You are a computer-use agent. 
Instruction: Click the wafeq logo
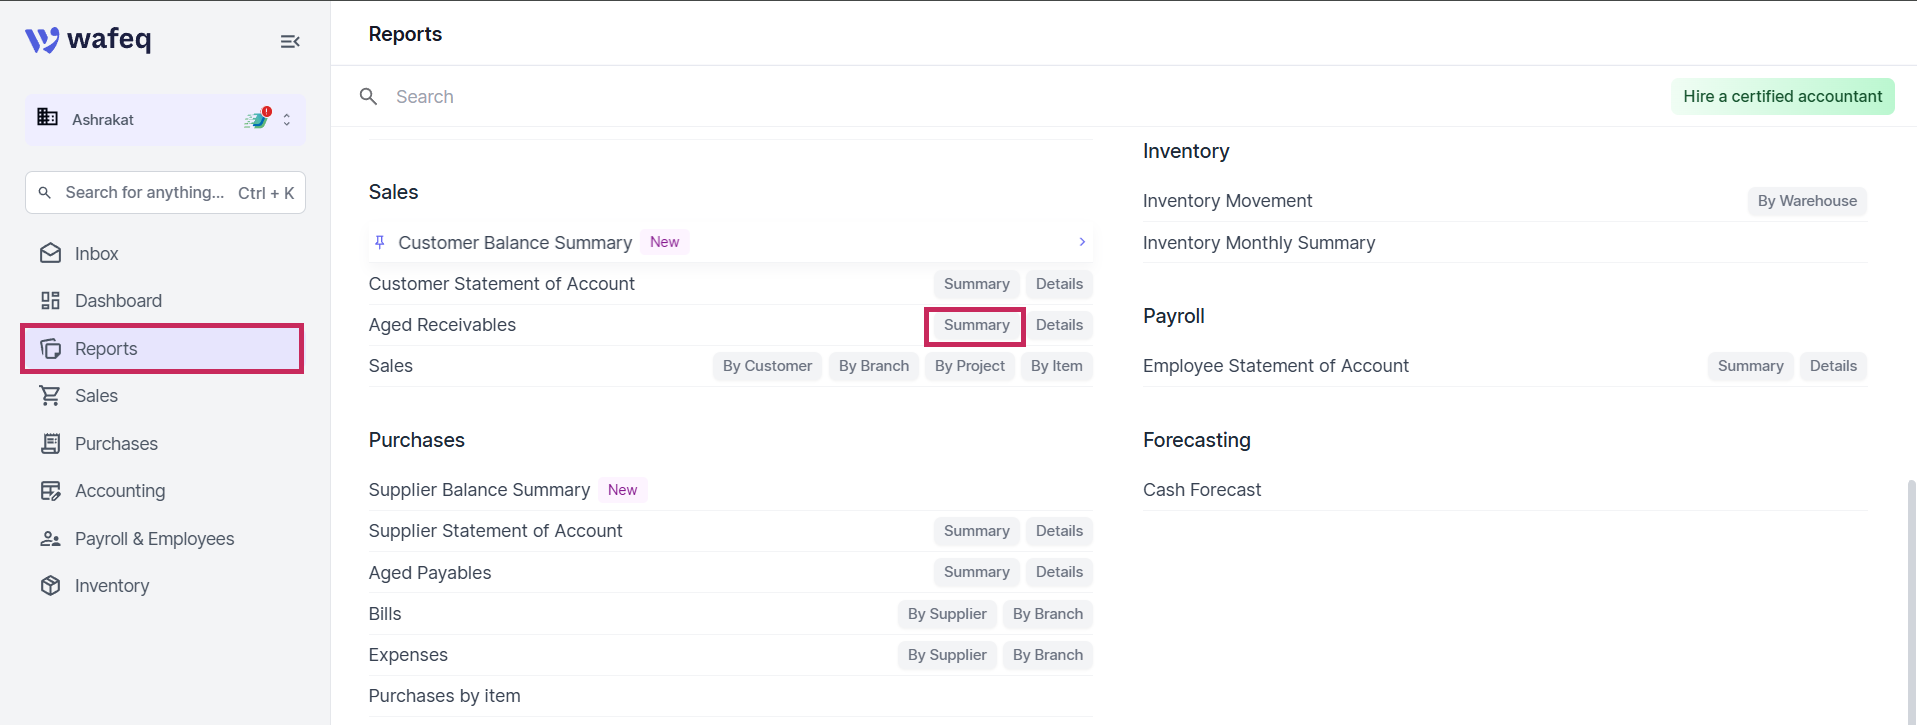point(88,40)
